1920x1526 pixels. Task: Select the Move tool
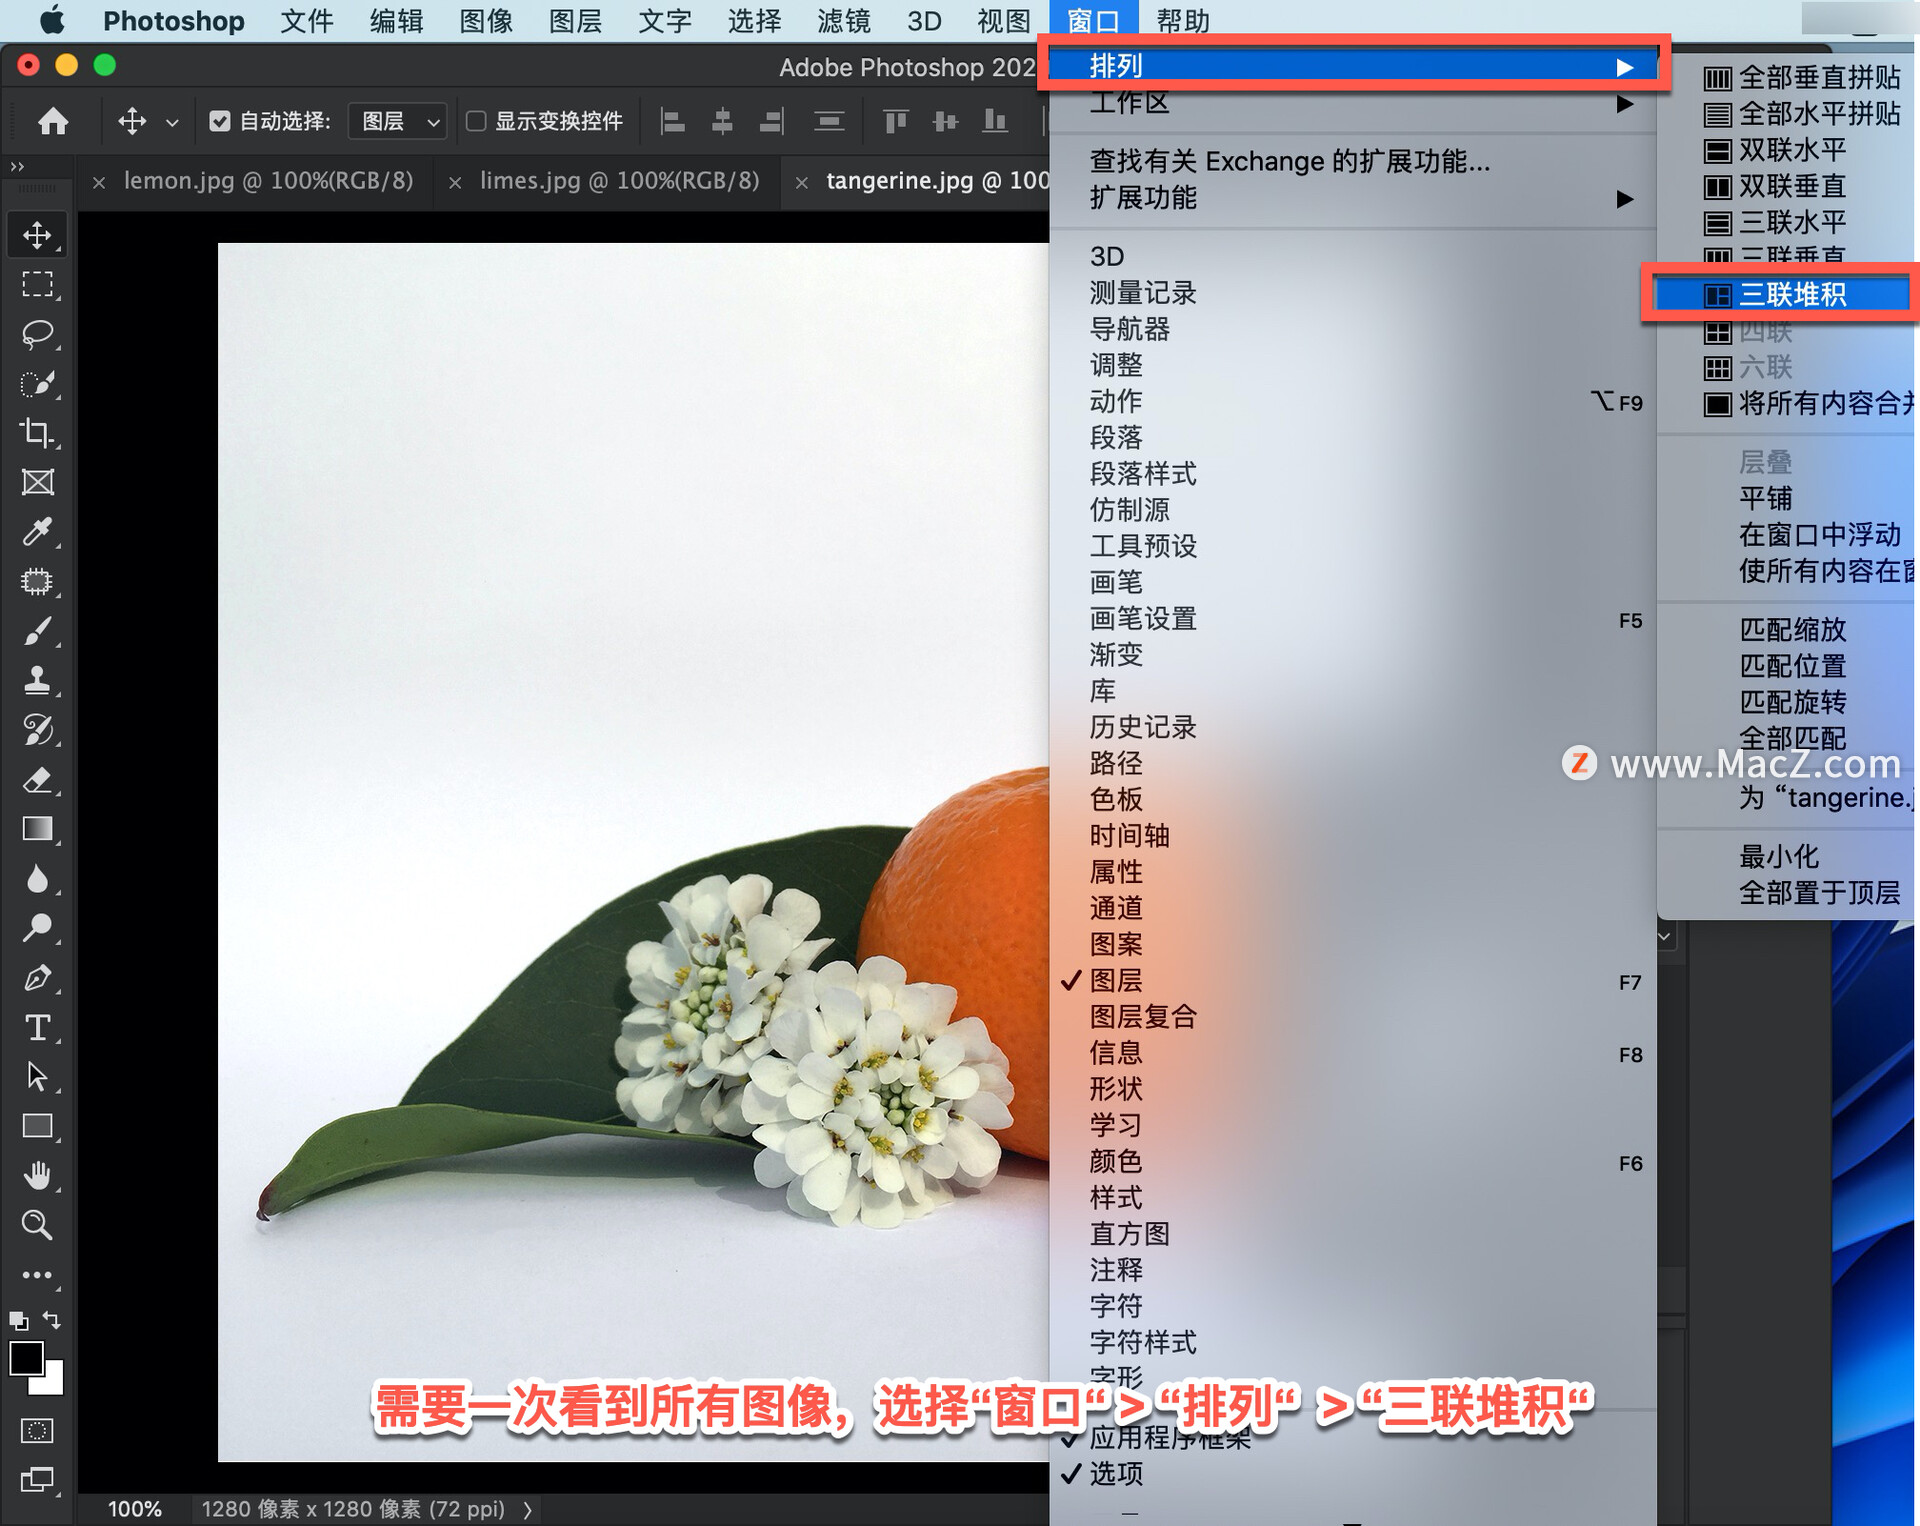[37, 234]
